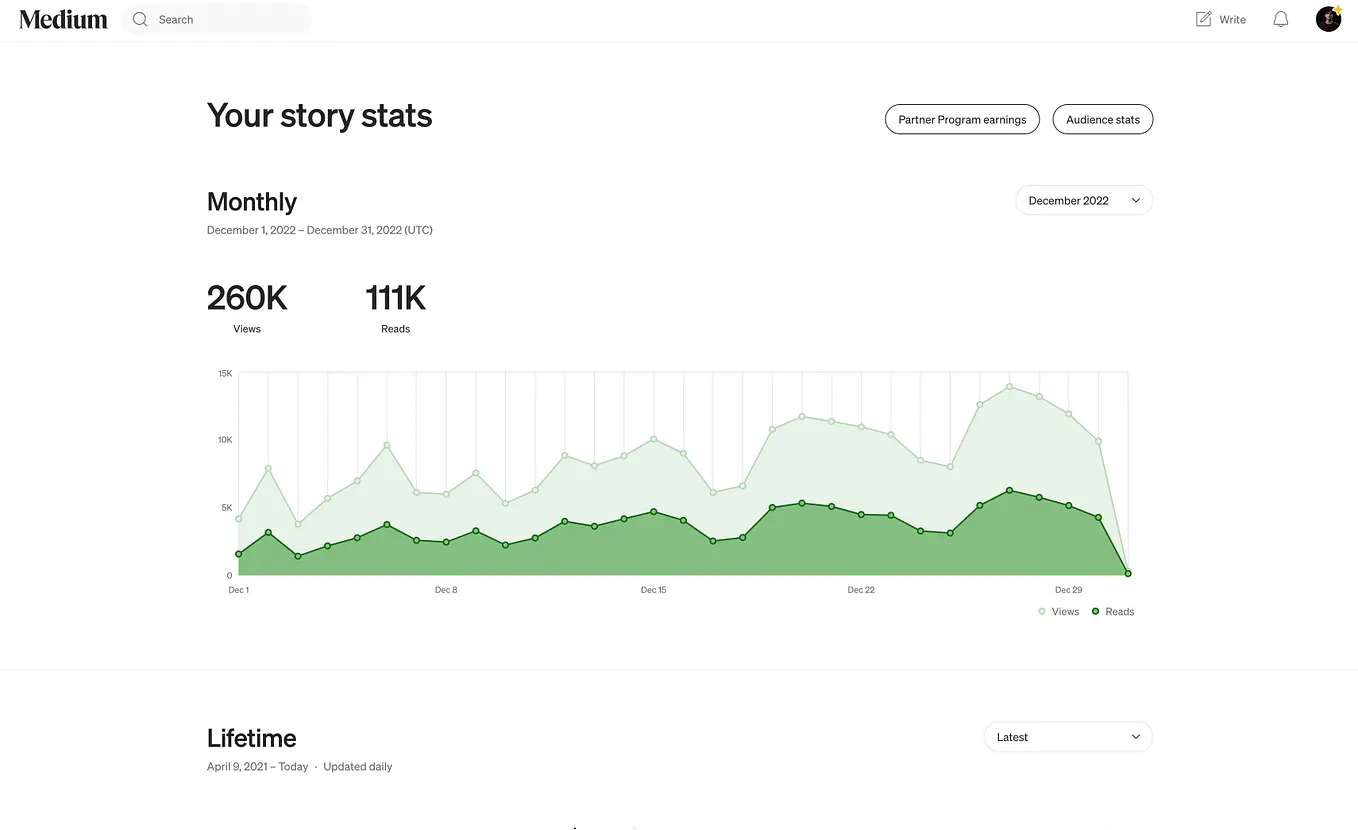Click the Reads legend marker
This screenshot has width=1358, height=830.
1096,611
